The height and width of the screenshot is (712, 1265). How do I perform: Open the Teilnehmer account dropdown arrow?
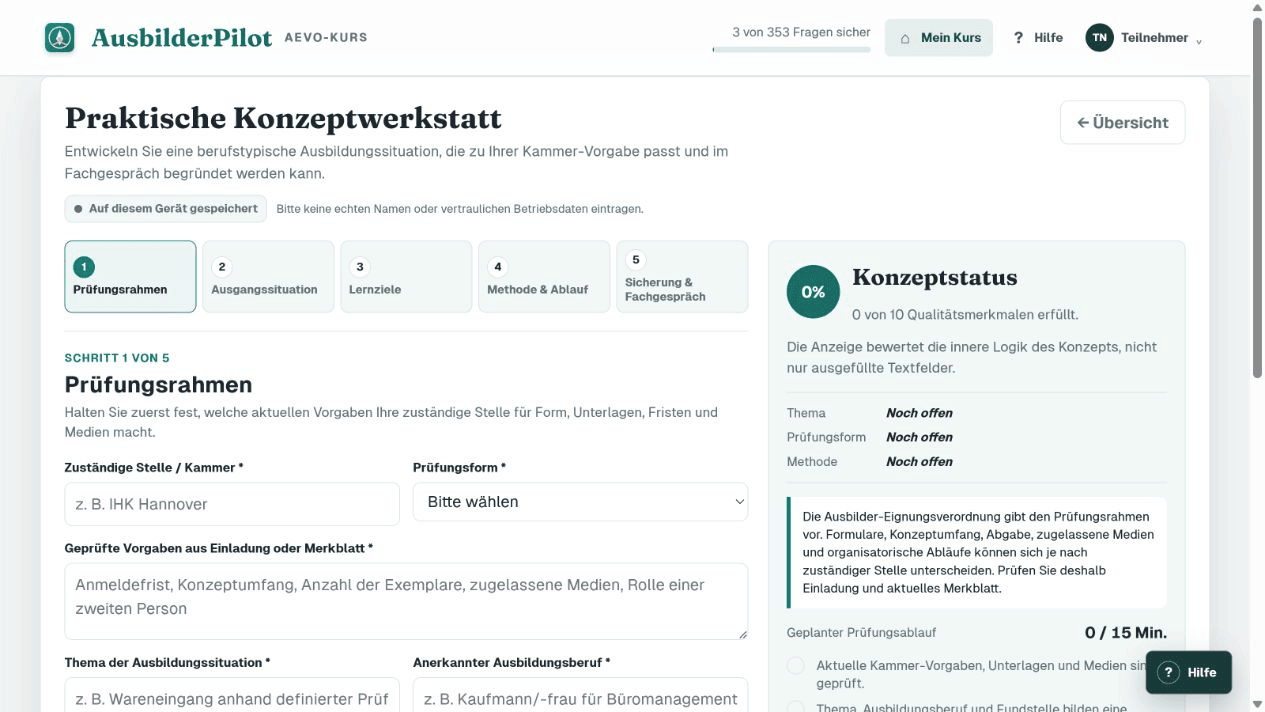[x=1199, y=41]
